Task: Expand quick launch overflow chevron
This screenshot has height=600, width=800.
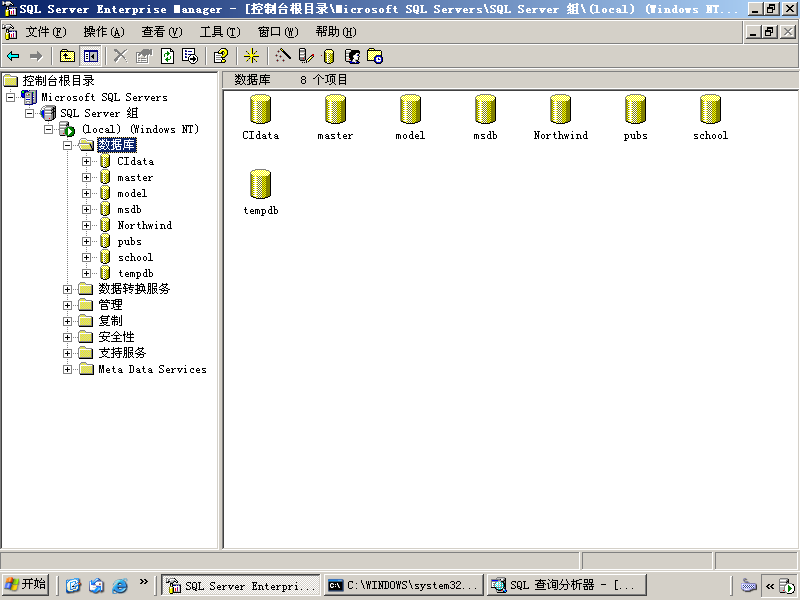Action: tap(143, 582)
